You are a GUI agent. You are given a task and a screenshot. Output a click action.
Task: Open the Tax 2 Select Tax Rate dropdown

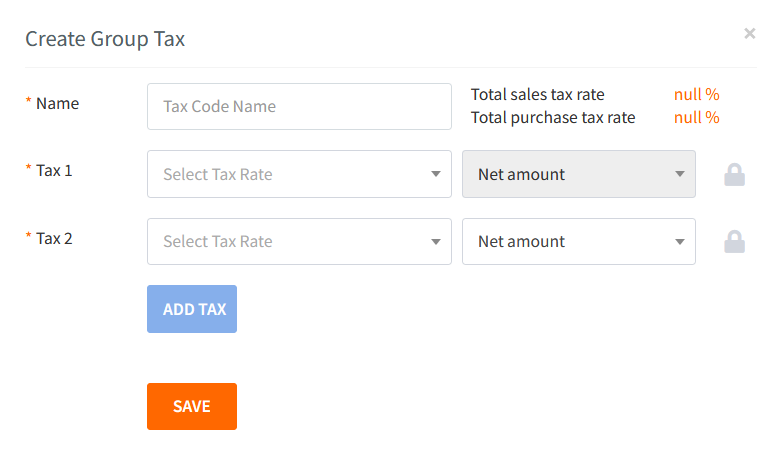[x=290, y=242]
